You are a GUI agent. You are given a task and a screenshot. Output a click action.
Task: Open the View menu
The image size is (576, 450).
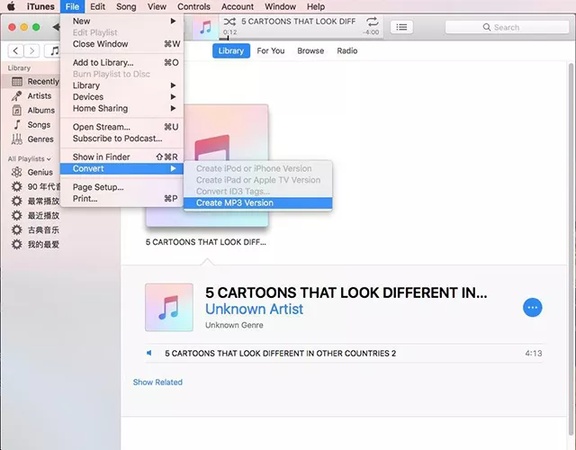(x=157, y=7)
